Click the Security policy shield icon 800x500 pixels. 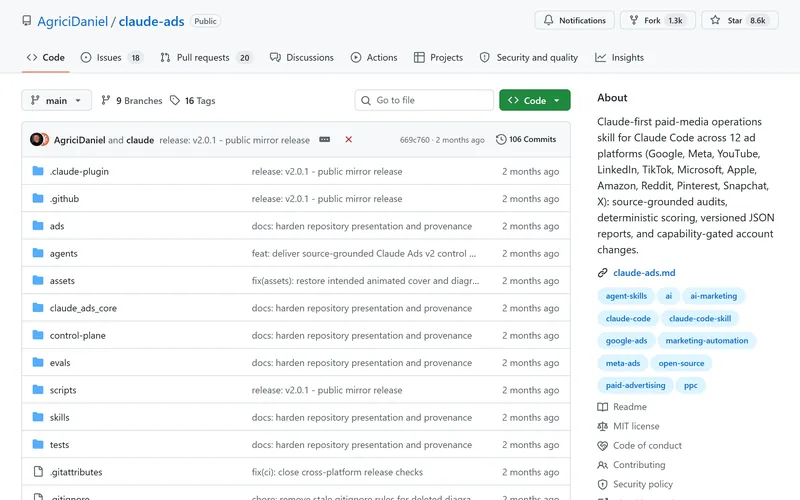click(603, 484)
